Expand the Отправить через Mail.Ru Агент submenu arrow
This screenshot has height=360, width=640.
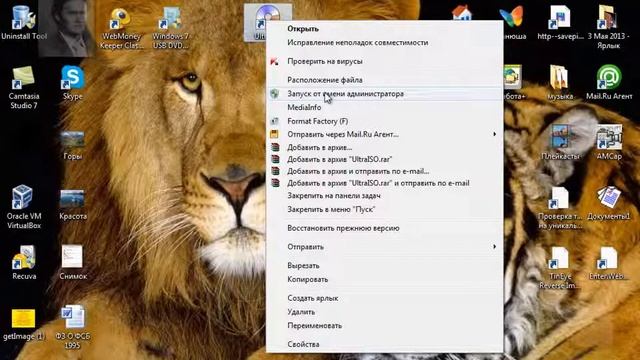[x=494, y=134]
